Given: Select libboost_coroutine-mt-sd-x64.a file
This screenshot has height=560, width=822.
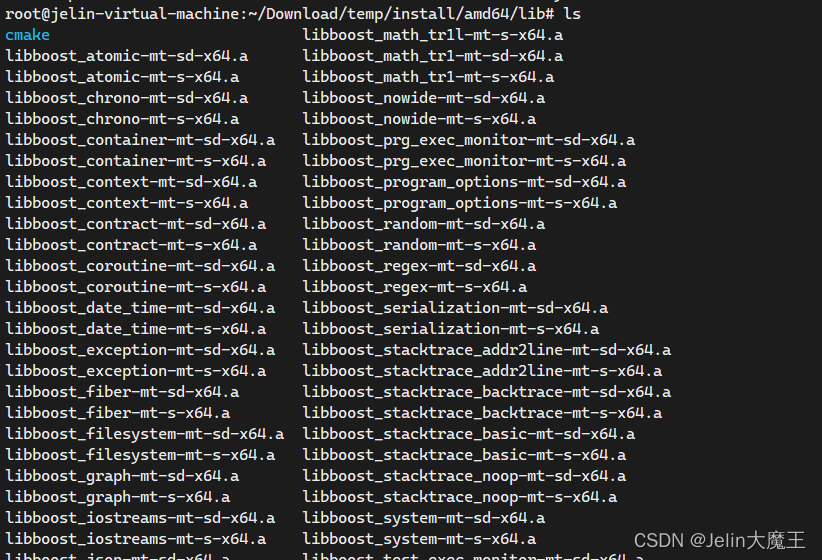Looking at the screenshot, I should (140, 266).
